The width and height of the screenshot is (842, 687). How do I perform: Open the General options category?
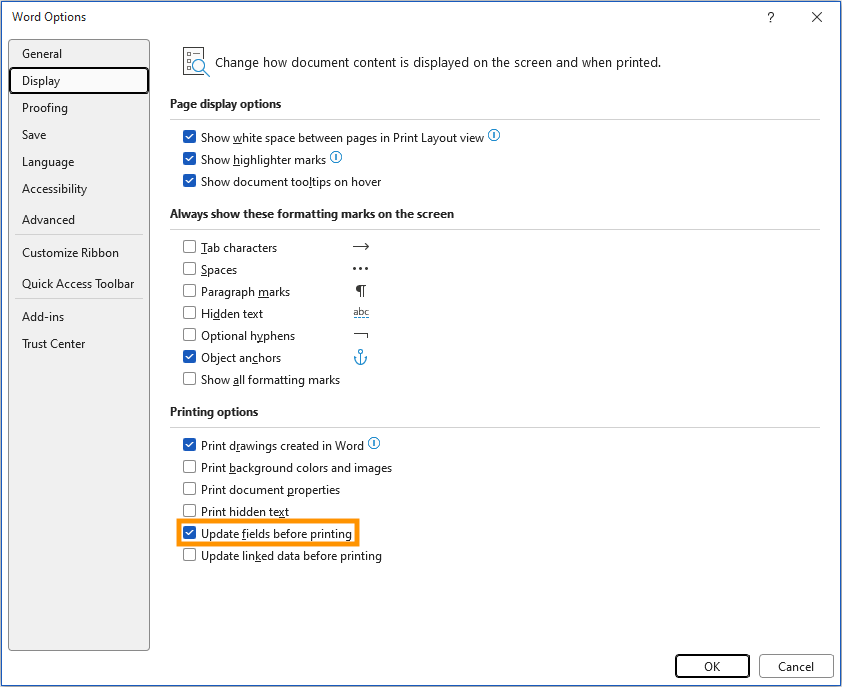[79, 54]
